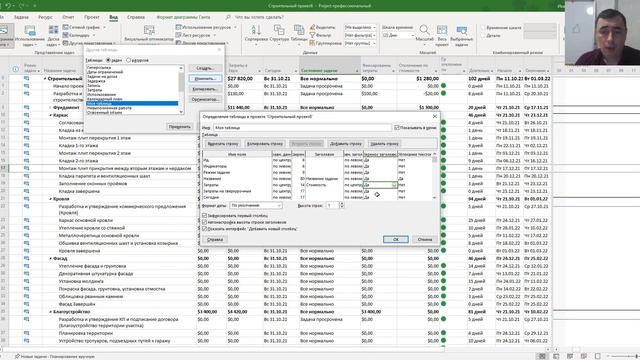Viewport: 640px width, 360px height.
Task: Open the Задача ribbon tab
Action: point(21,17)
